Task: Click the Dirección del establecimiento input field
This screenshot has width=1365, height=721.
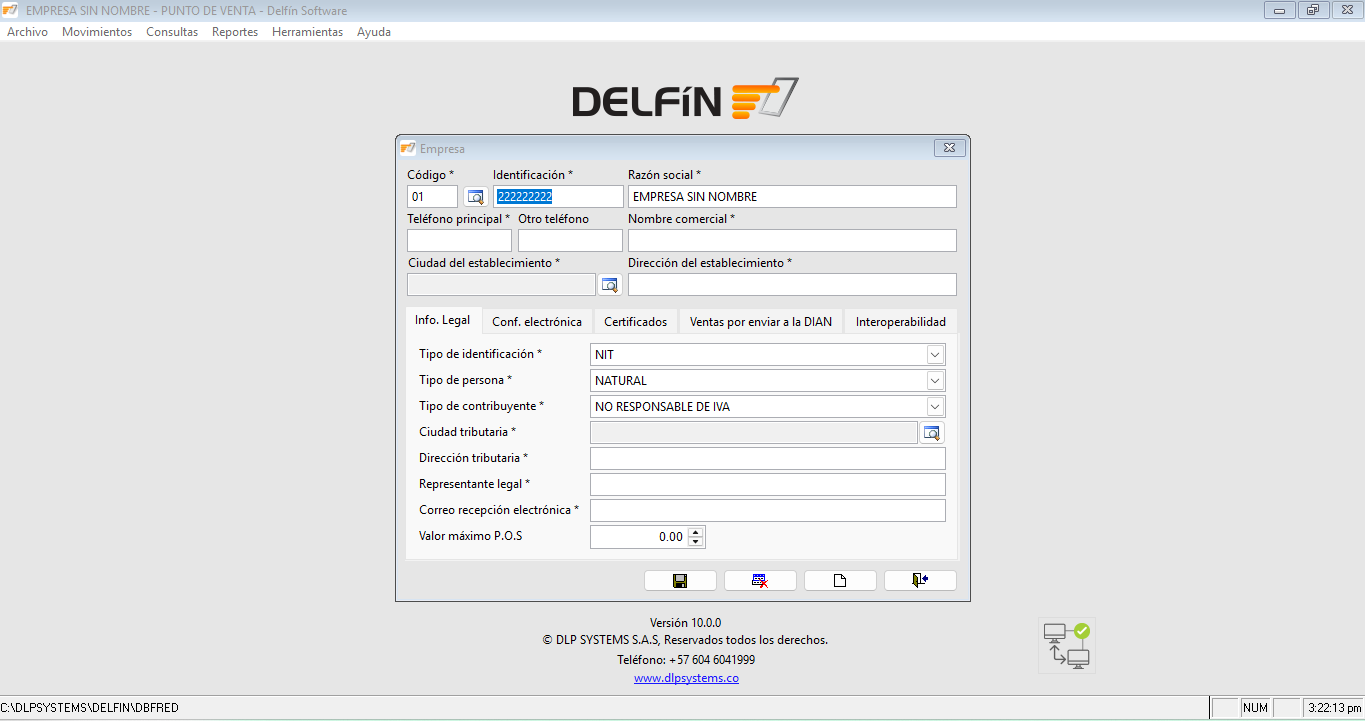Action: point(792,285)
